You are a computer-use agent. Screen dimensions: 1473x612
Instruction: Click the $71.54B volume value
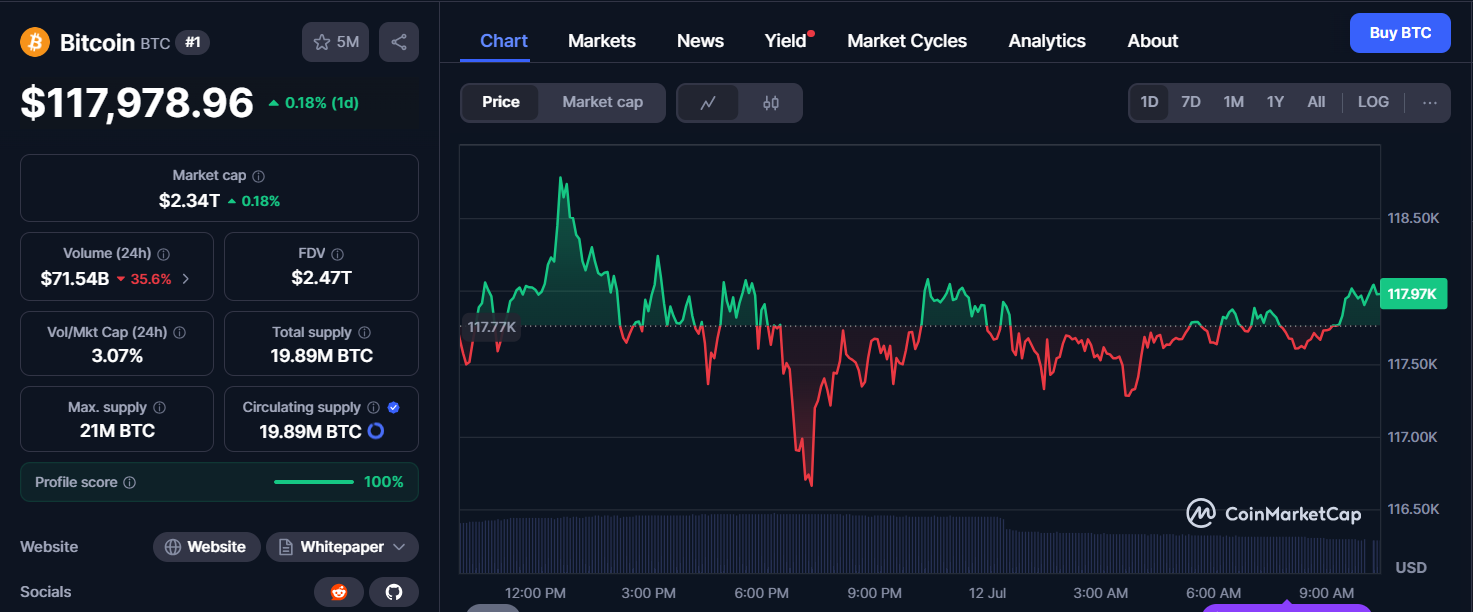(75, 279)
